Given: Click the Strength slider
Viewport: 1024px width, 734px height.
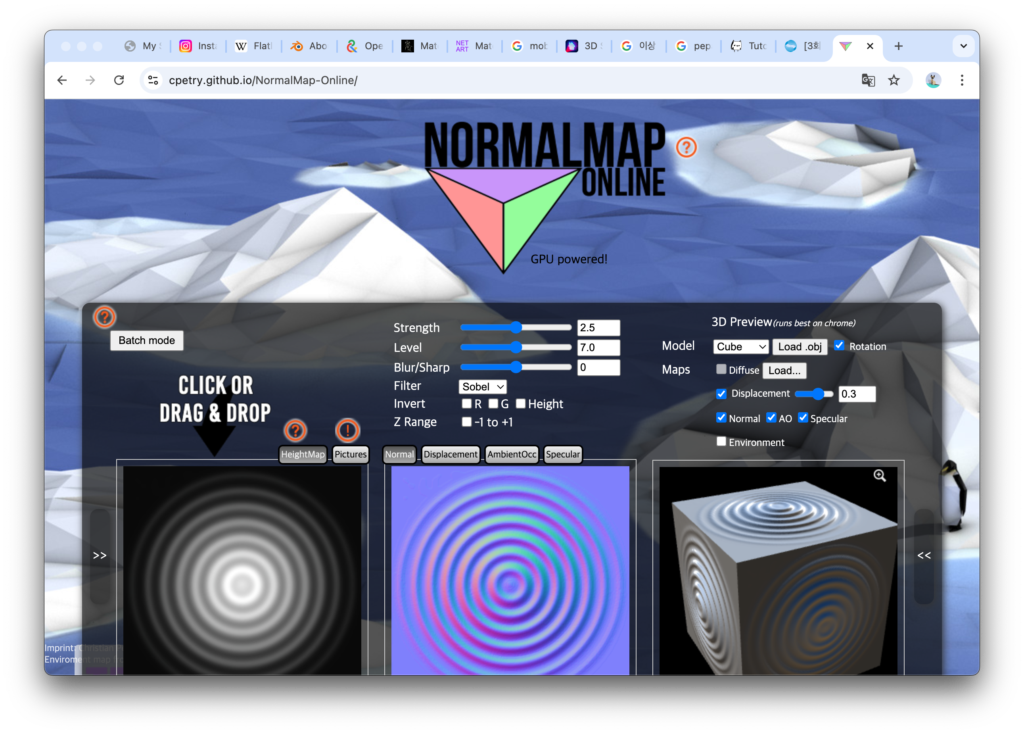Looking at the screenshot, I should click(516, 328).
